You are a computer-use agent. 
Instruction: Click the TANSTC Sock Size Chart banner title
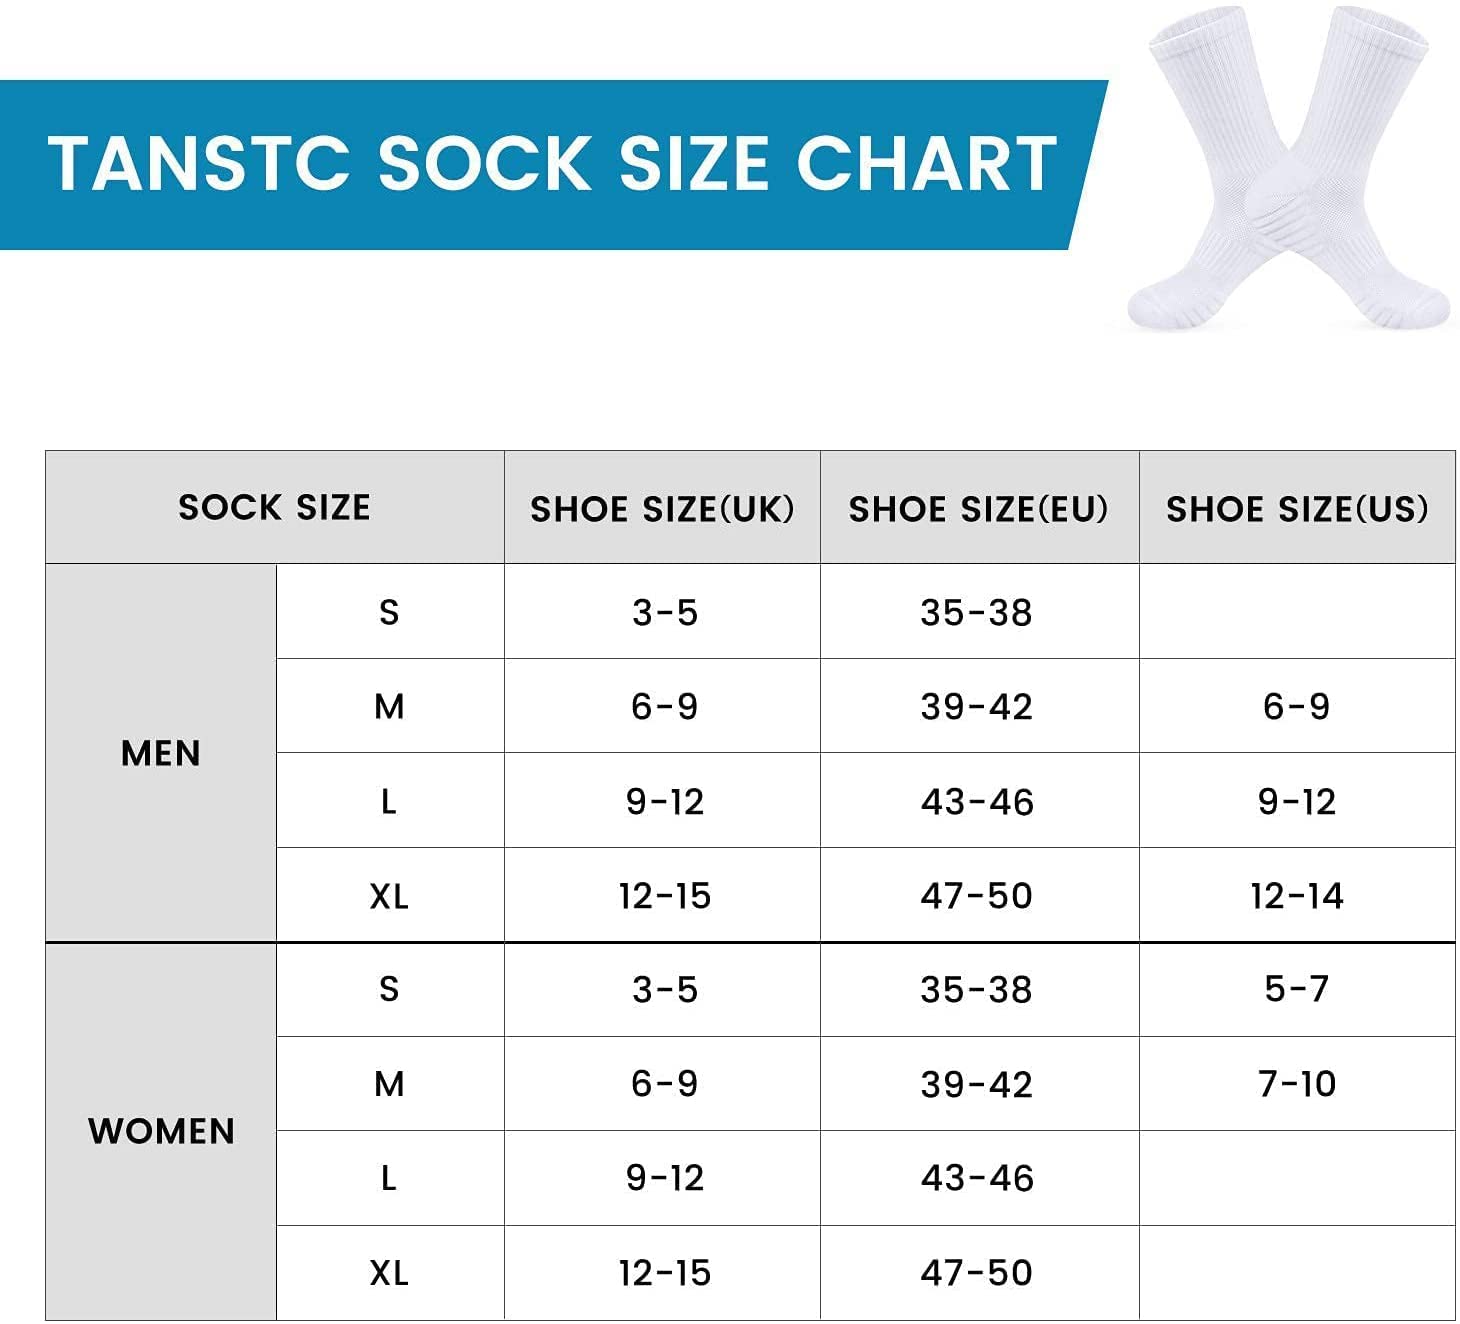pyautogui.click(x=552, y=163)
